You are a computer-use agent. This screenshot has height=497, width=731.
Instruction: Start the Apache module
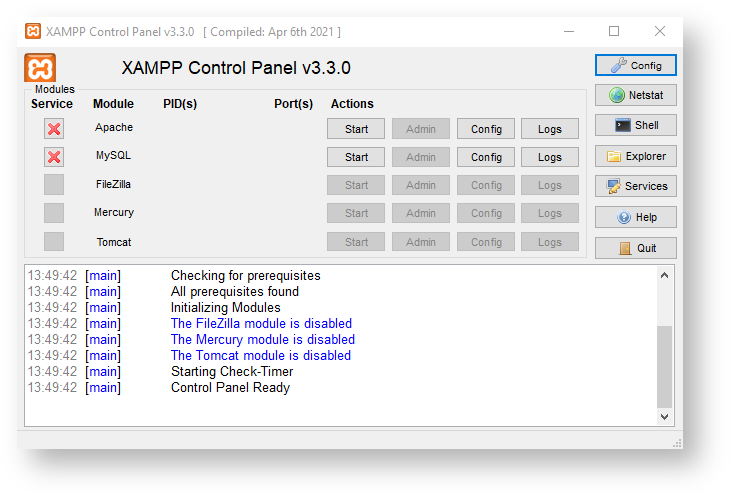[x=356, y=129]
